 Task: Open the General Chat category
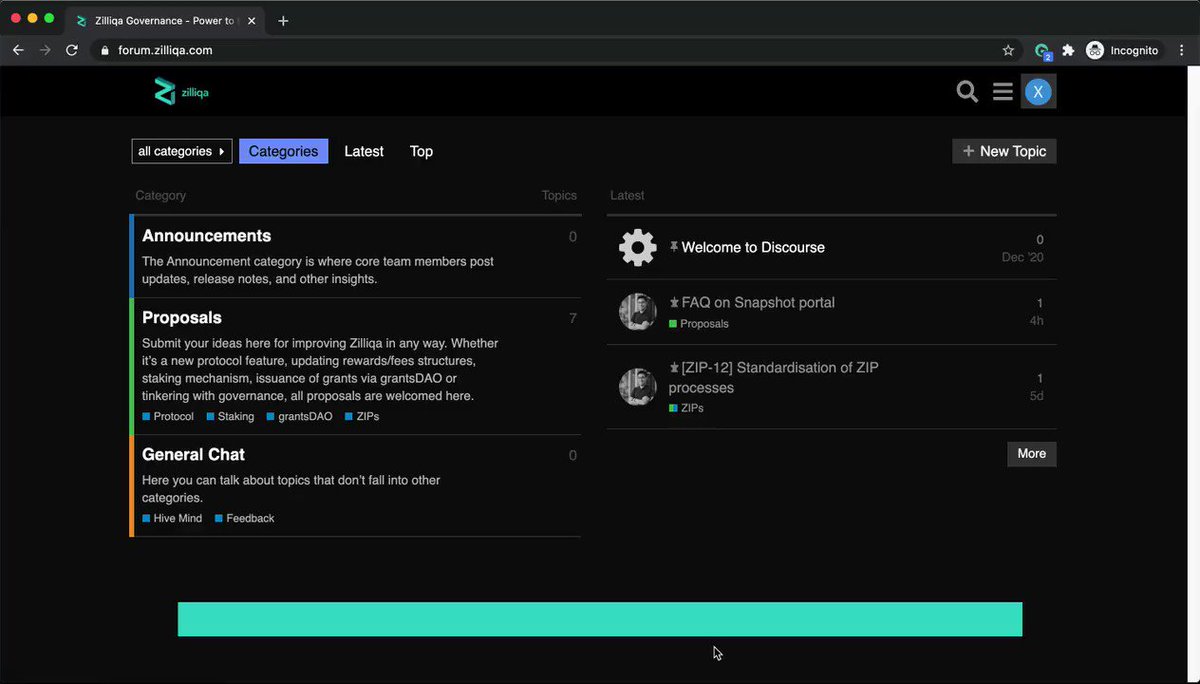click(193, 455)
